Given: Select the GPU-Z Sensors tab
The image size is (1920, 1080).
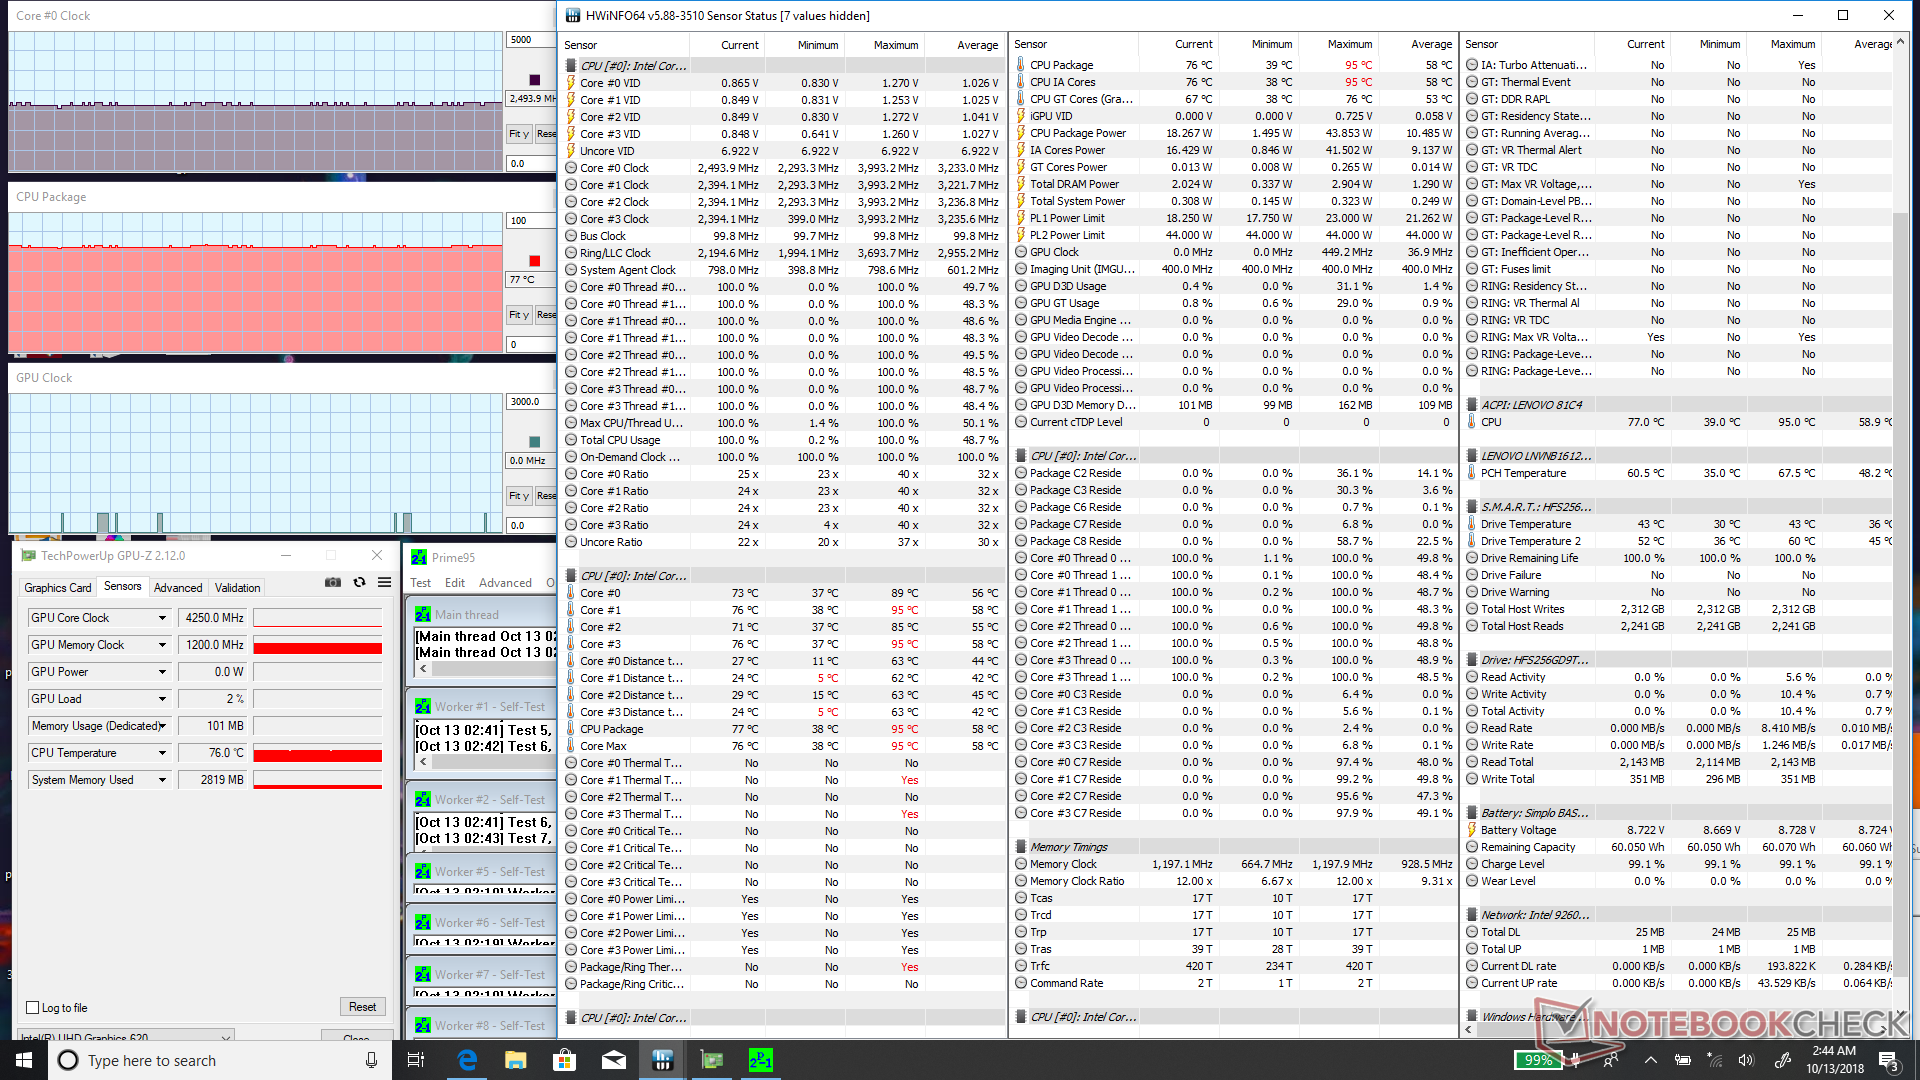Looking at the screenshot, I should [x=123, y=587].
